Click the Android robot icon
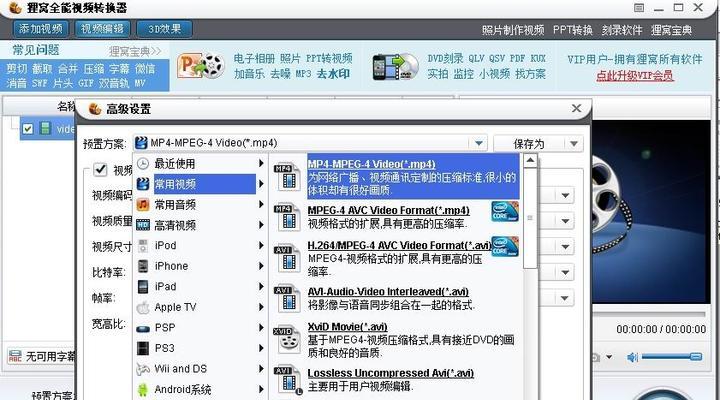This screenshot has width=720, height=400. (x=143, y=389)
